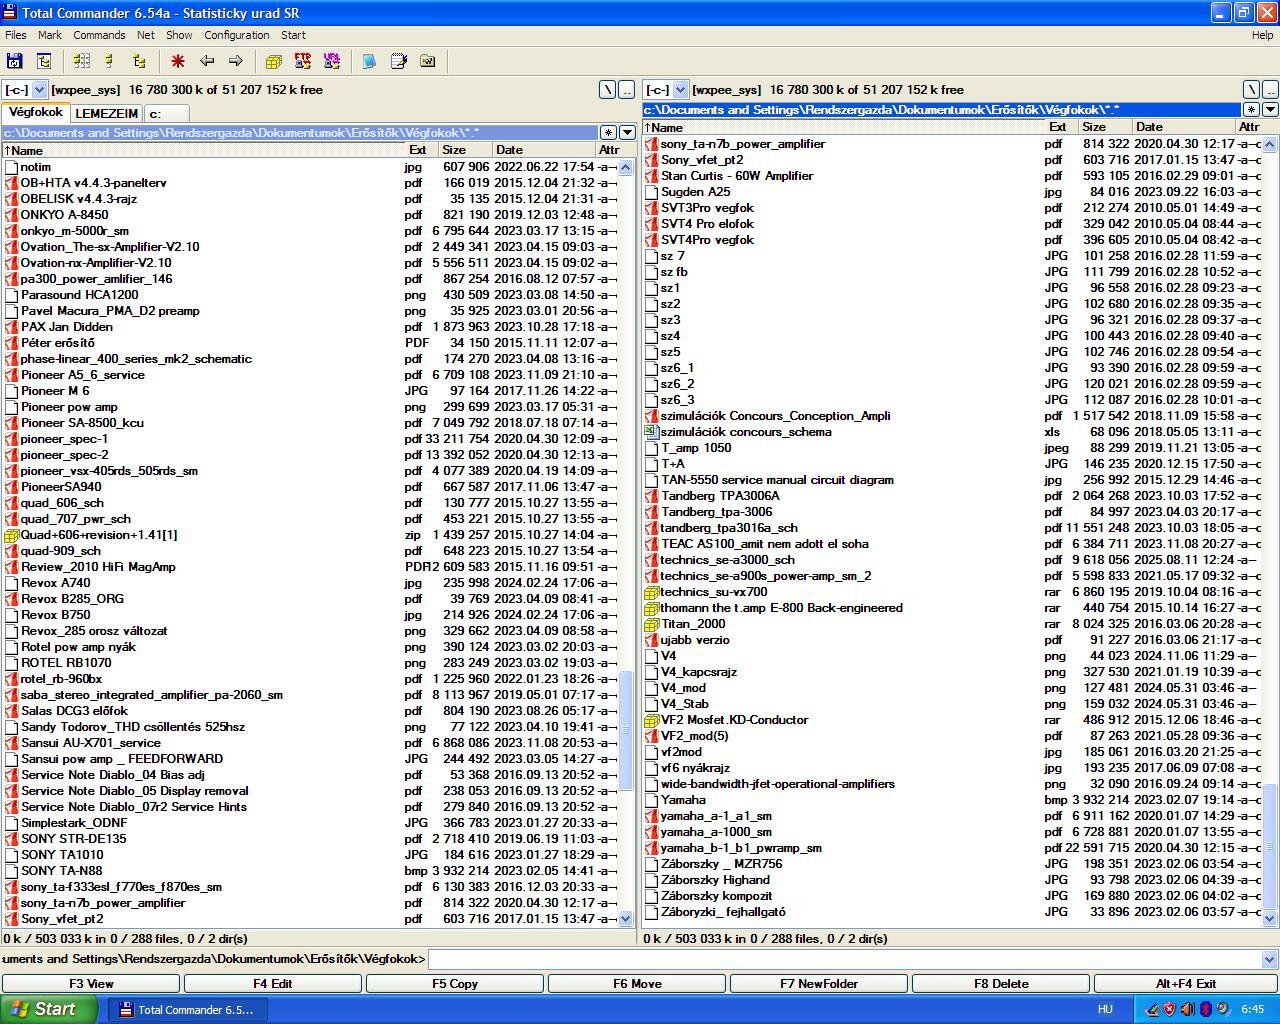Click the image file icon beside Yamaha
The image size is (1280, 1024).
pyautogui.click(x=652, y=800)
